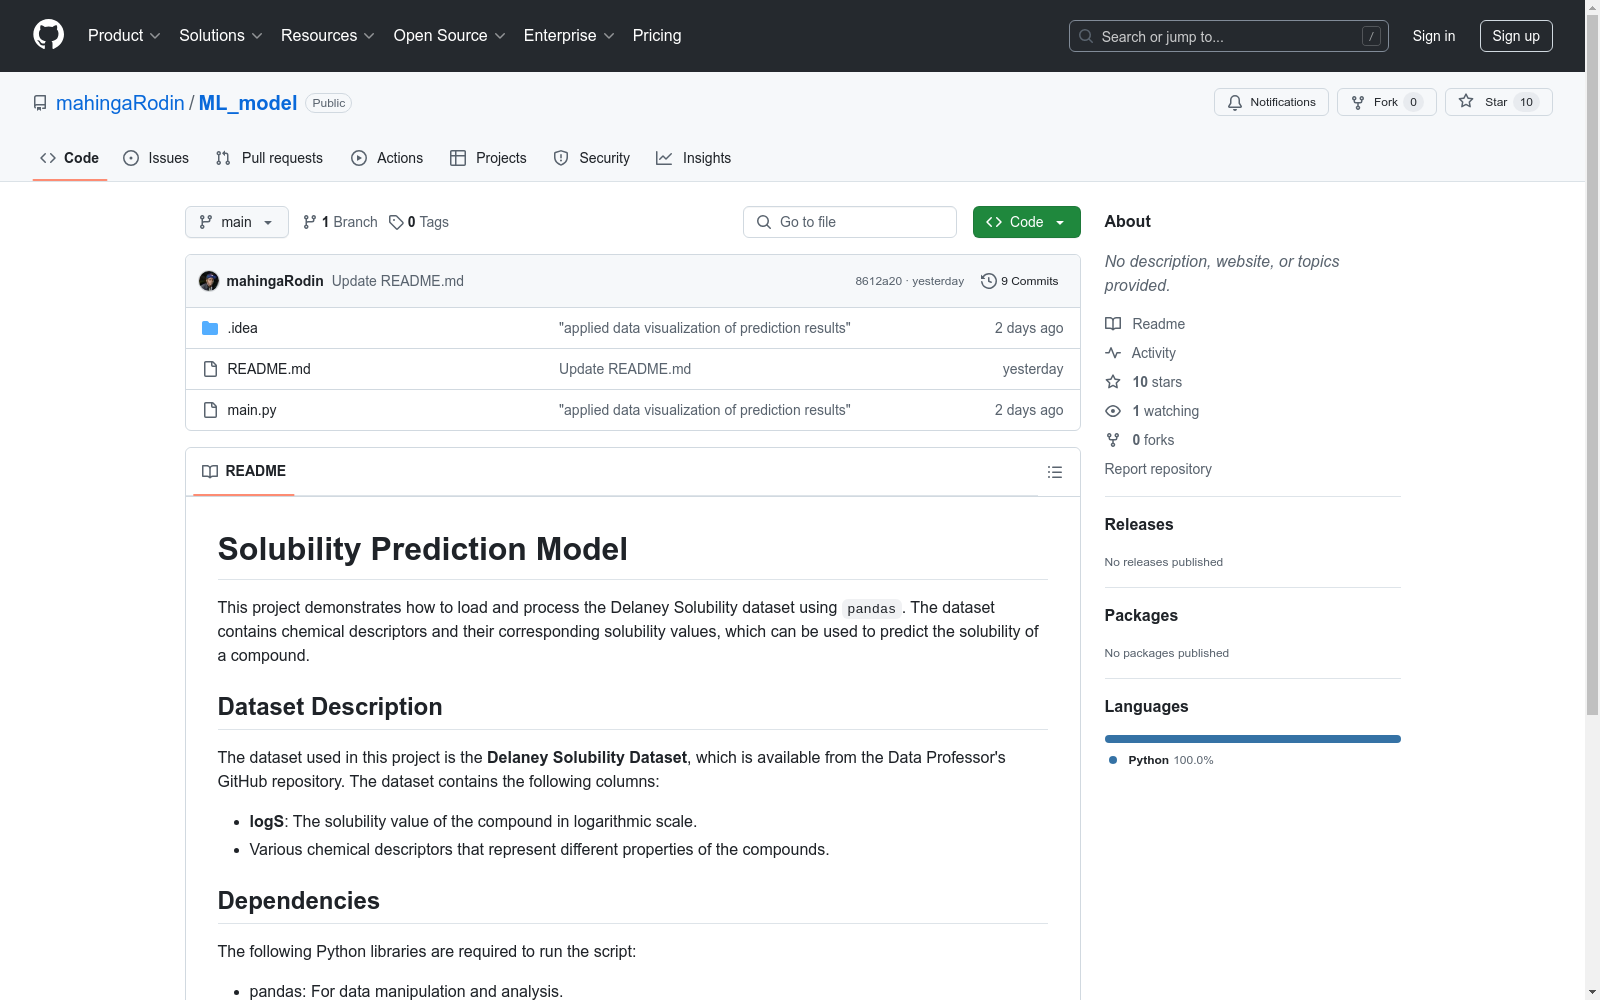Open the main branch selector
Screen dimensions: 1600x1000
(x=237, y=222)
